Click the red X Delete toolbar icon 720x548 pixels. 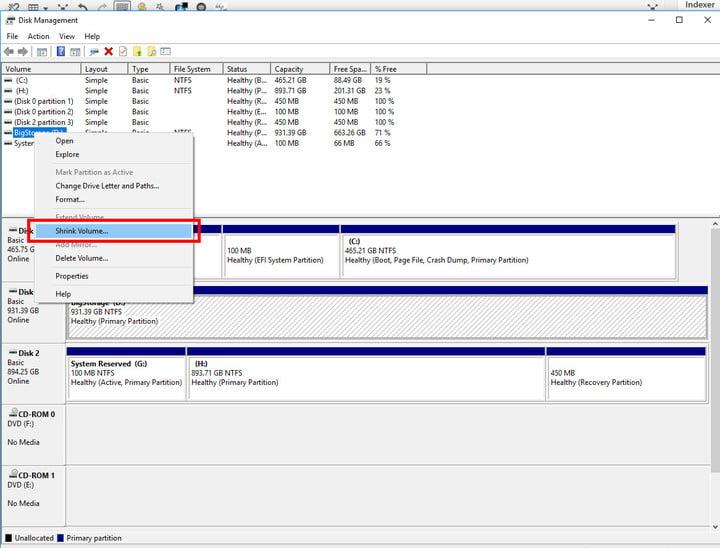point(108,51)
